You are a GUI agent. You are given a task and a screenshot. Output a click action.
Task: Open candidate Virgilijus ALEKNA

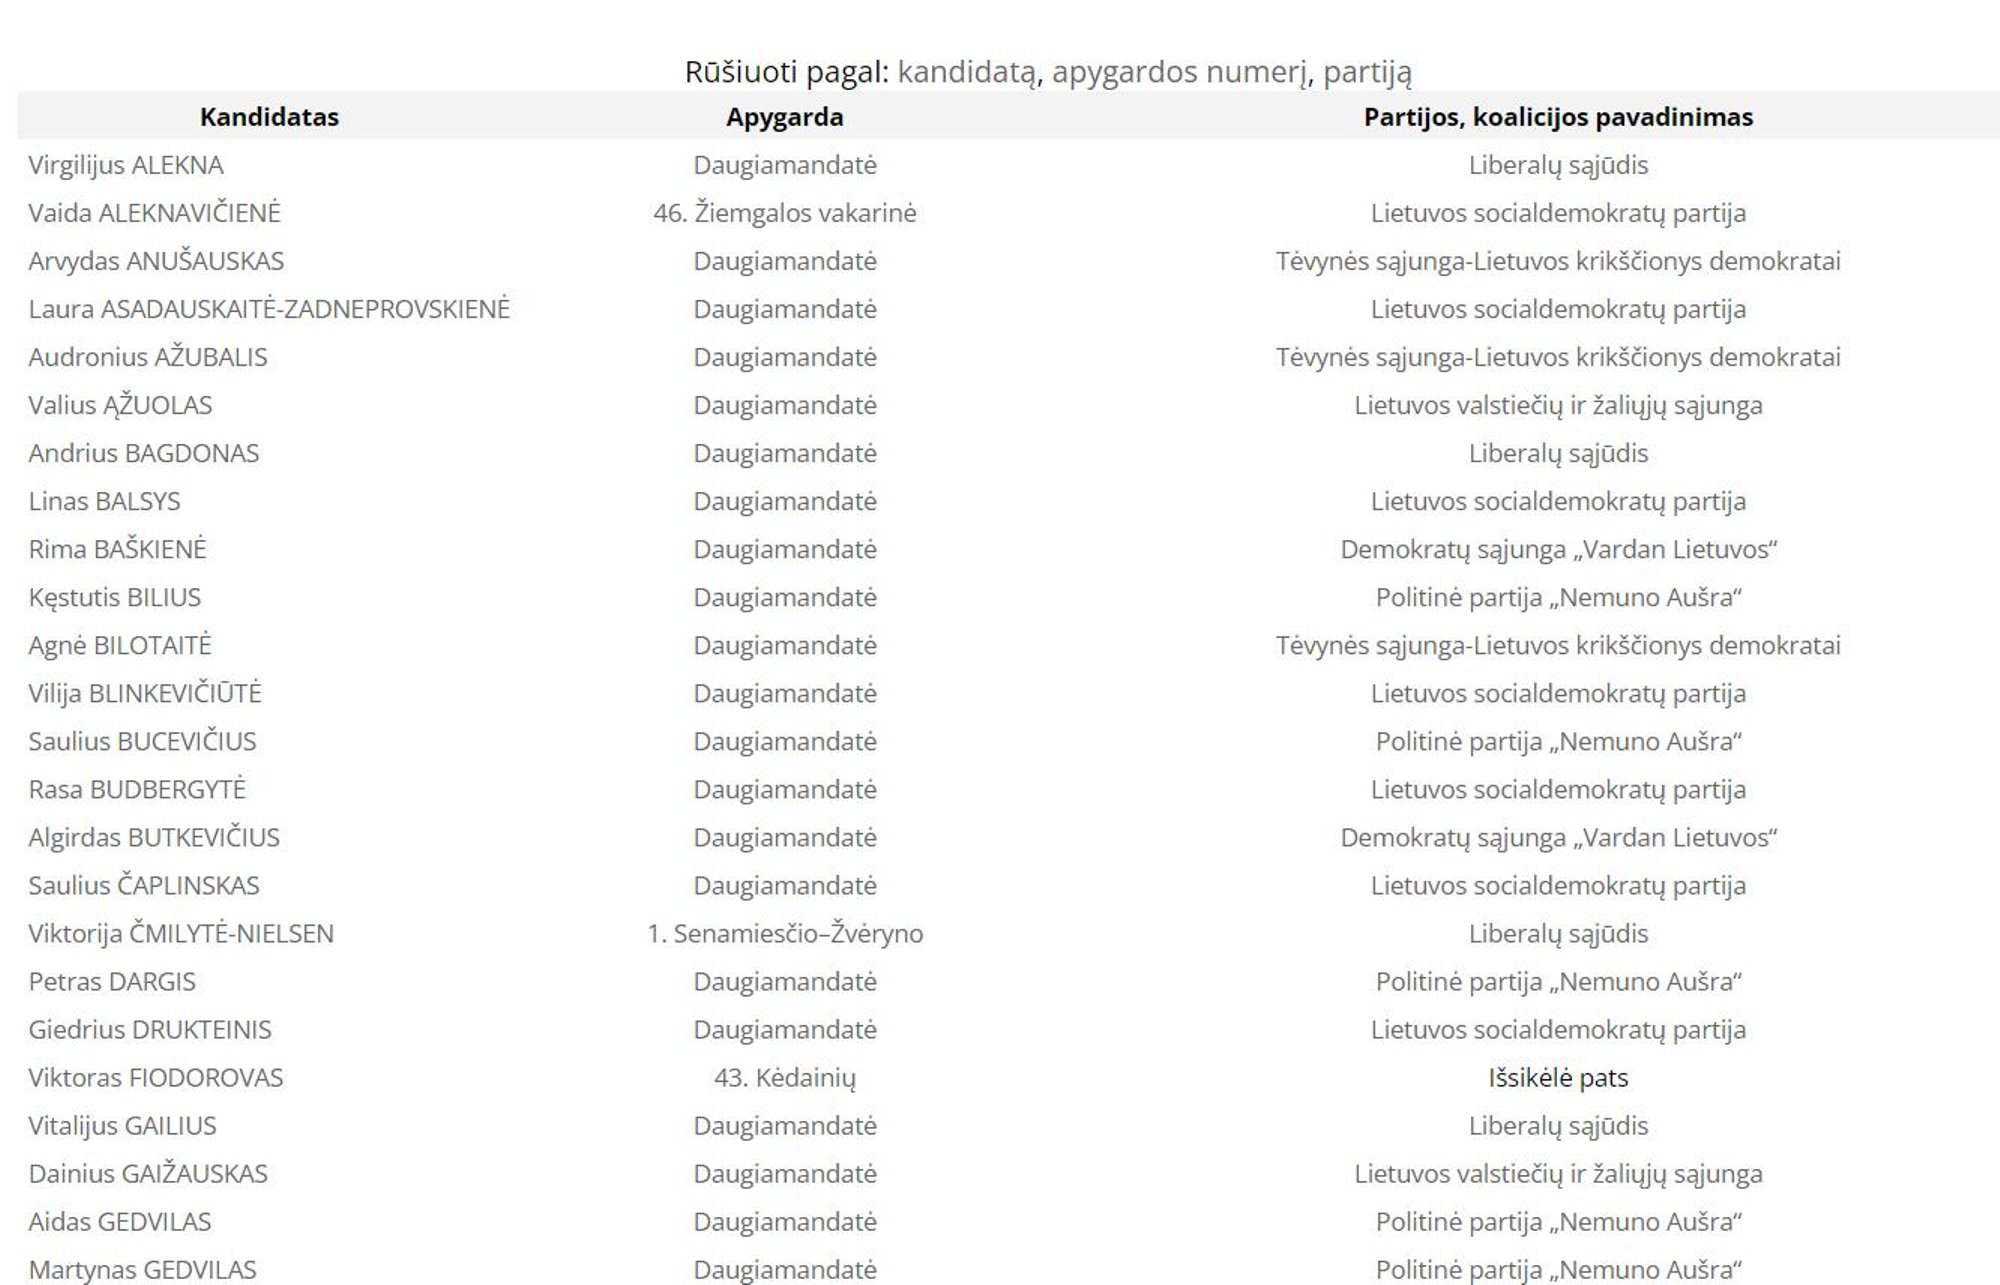click(x=126, y=165)
